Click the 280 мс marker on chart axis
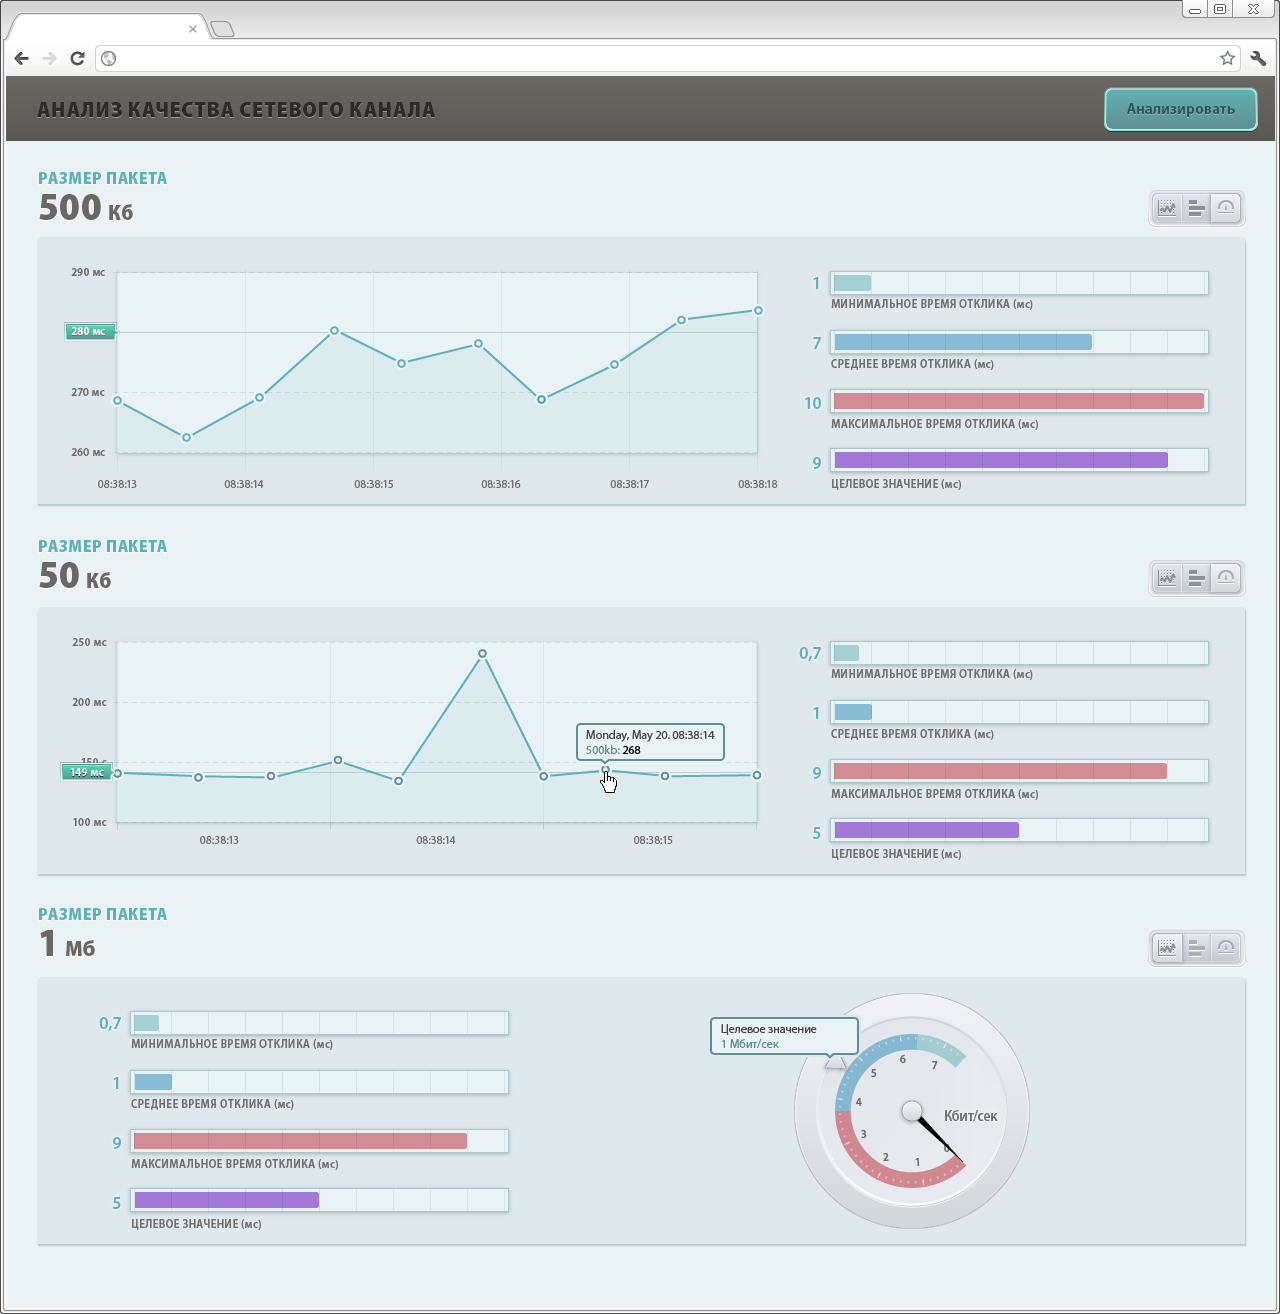This screenshot has height=1314, width=1280. tap(89, 331)
